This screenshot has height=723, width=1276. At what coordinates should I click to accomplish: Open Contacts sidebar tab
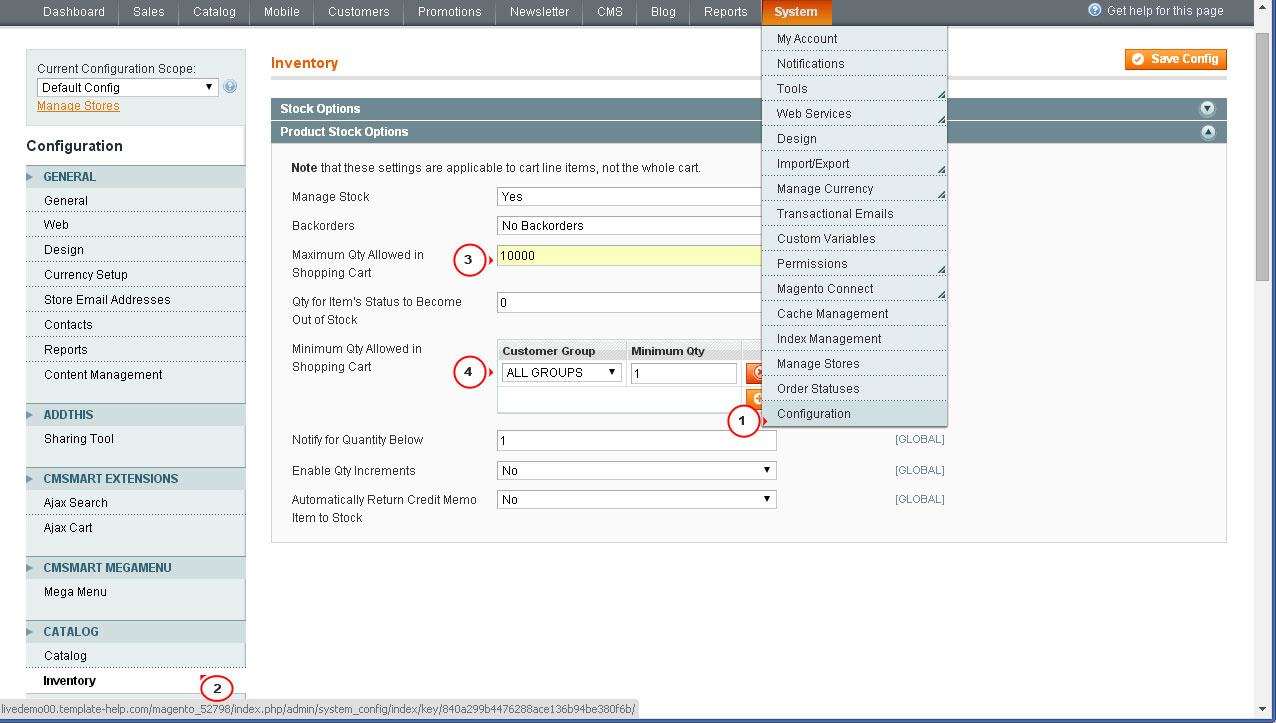(x=135, y=325)
